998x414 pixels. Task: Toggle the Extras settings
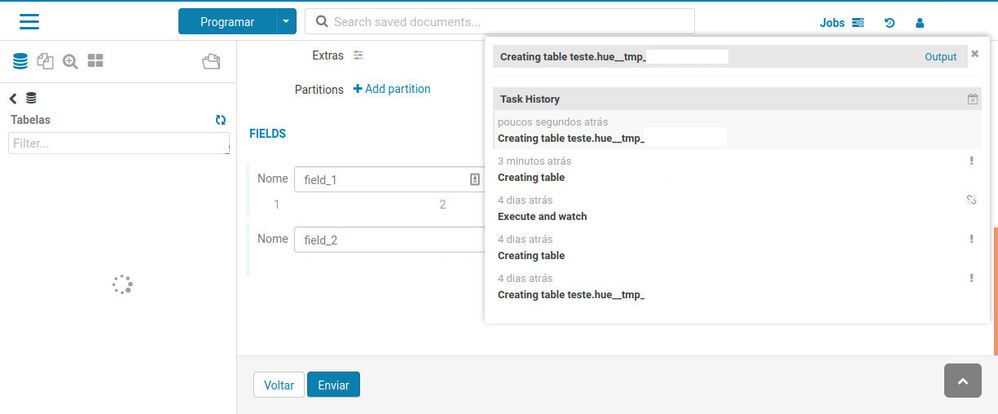358,55
